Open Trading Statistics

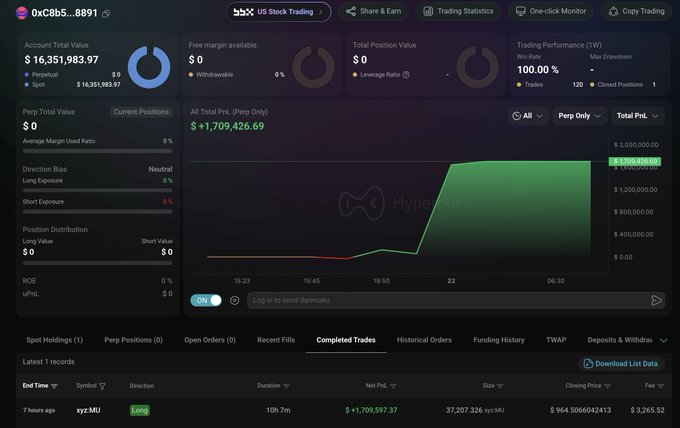click(458, 11)
